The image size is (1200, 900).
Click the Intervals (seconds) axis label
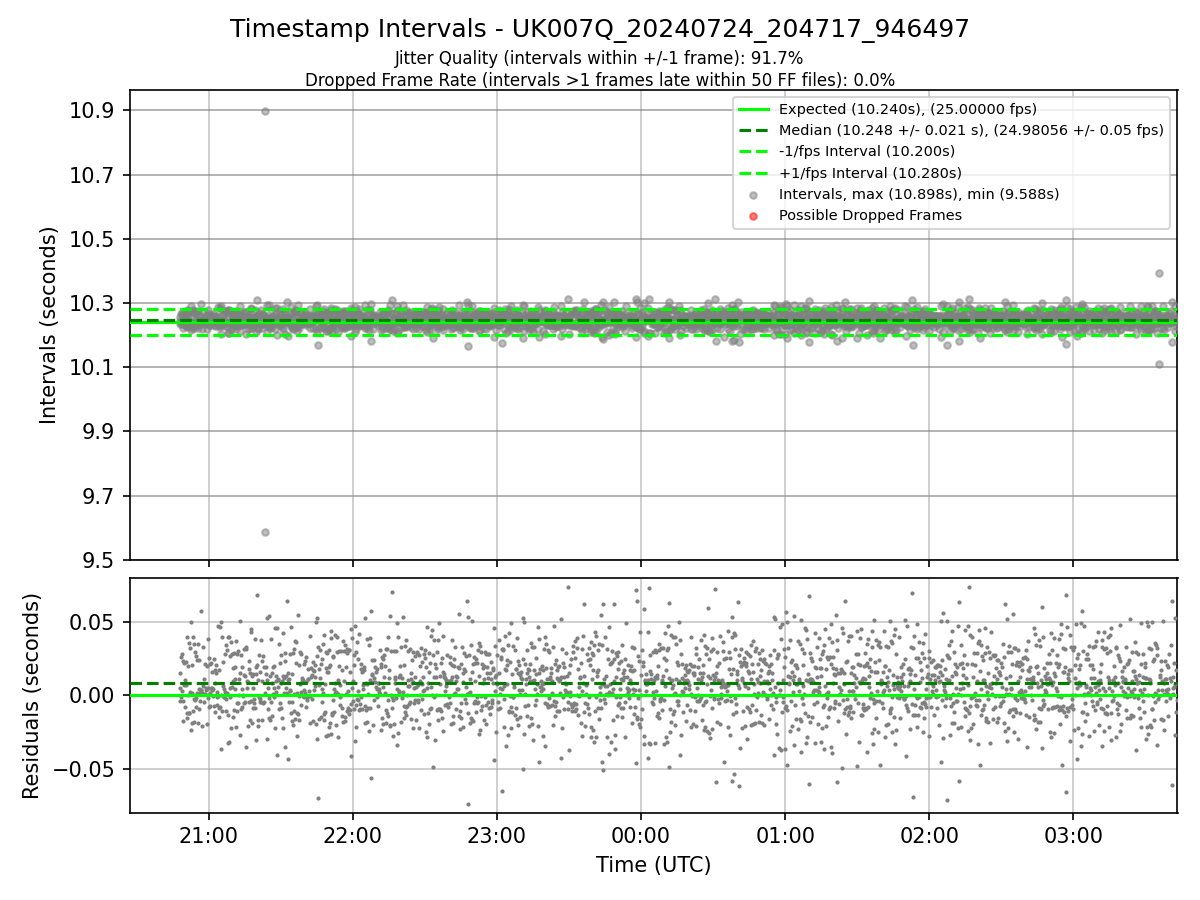49,325
